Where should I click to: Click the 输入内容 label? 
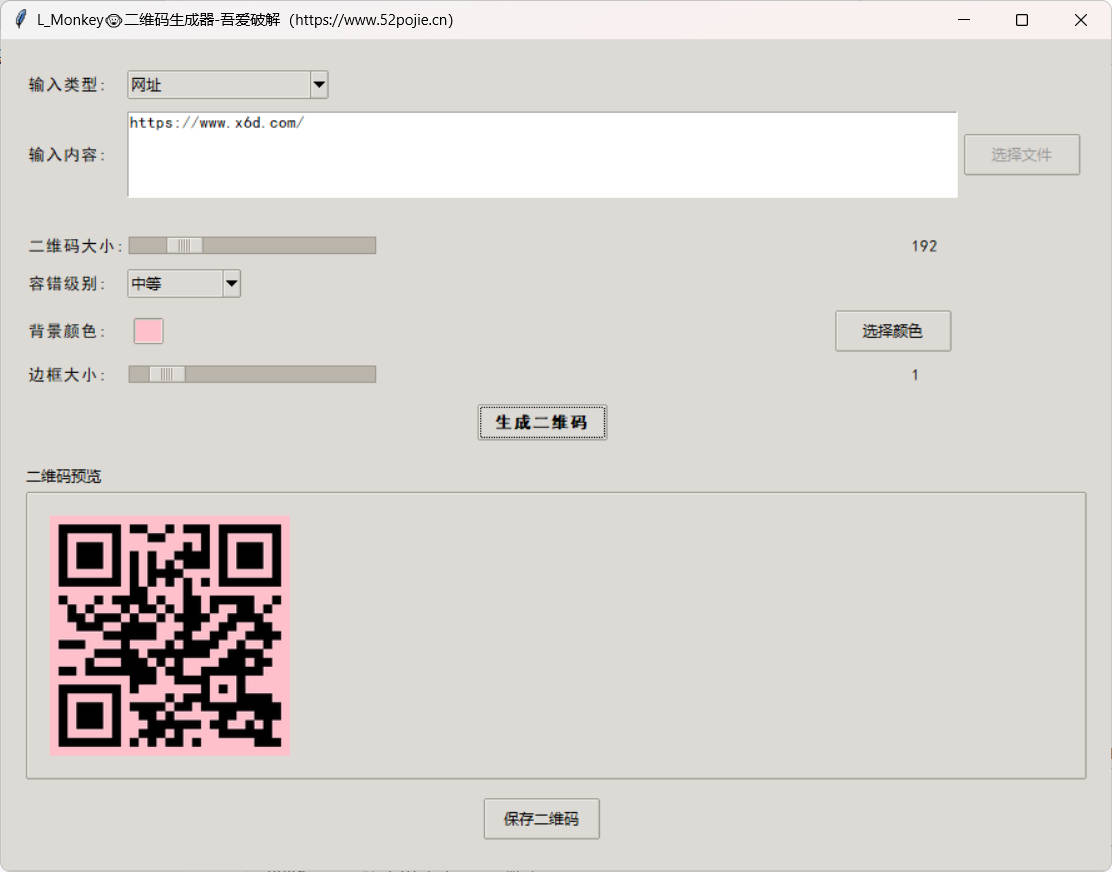(67, 155)
